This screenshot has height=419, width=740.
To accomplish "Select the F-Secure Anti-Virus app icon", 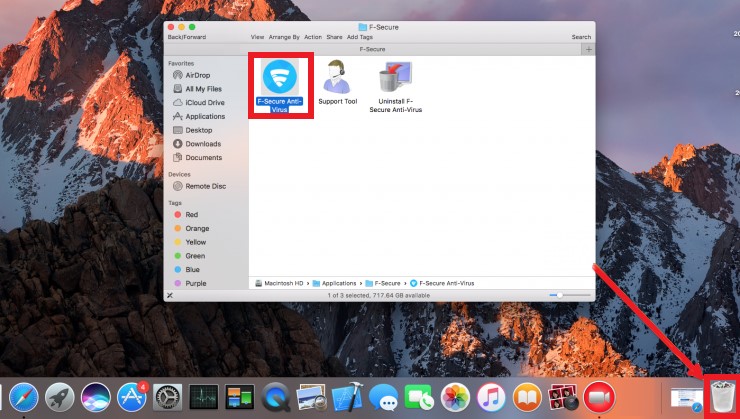I will (280, 76).
